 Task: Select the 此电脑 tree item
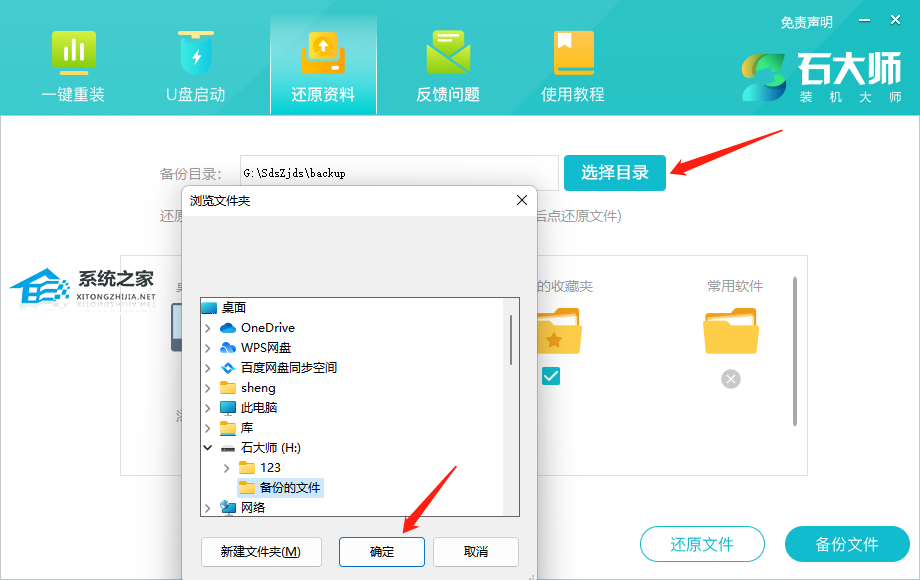259,408
